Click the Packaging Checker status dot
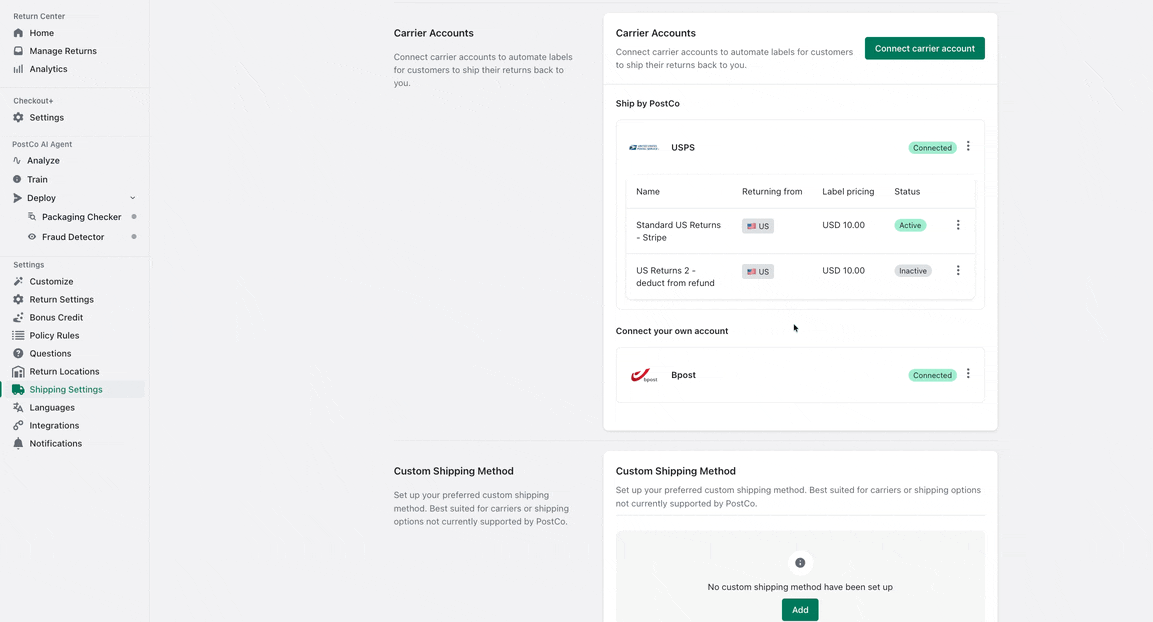The width and height of the screenshot is (1153, 622). tap(134, 217)
